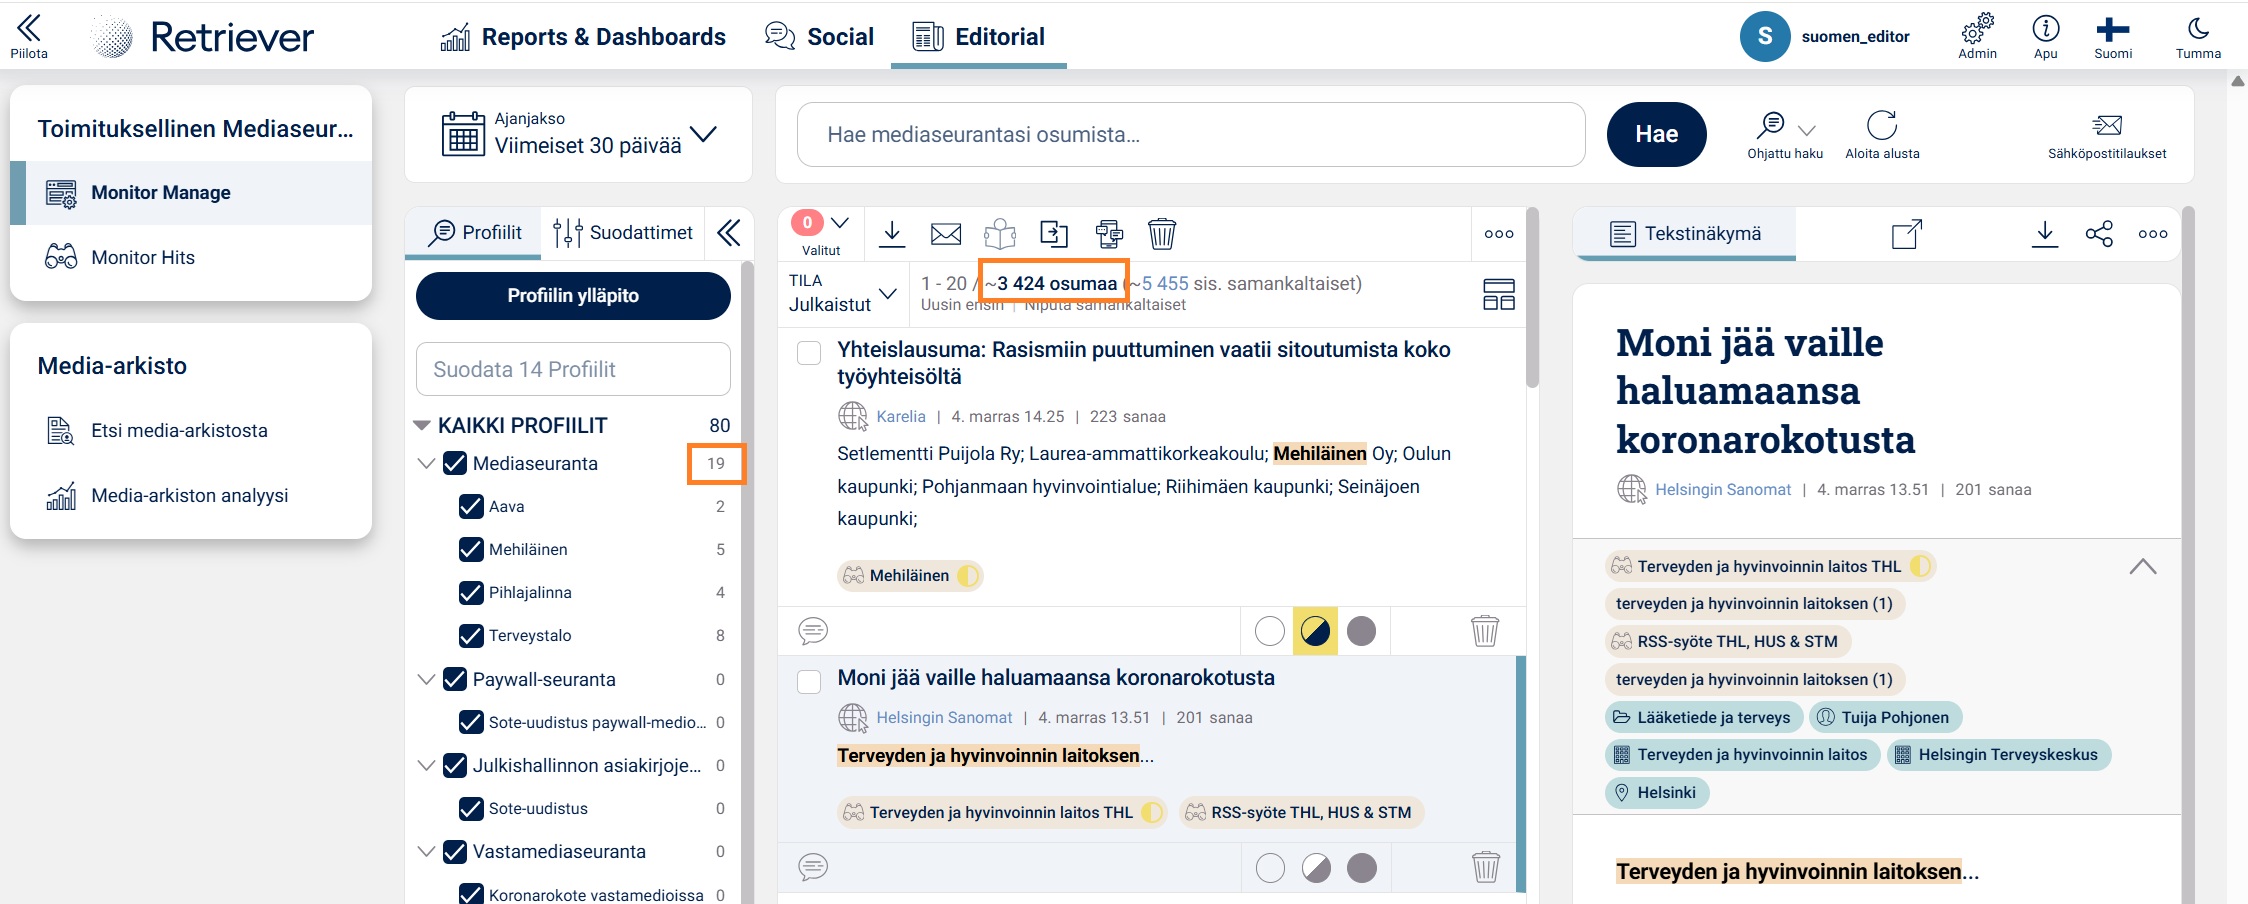Screen dimensions: 2248x904
Task: Change the results list layout view
Action: coord(1499,294)
